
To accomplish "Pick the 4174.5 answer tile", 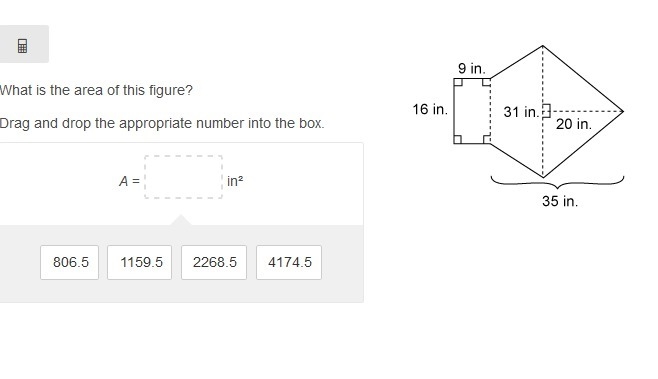I will click(289, 262).
